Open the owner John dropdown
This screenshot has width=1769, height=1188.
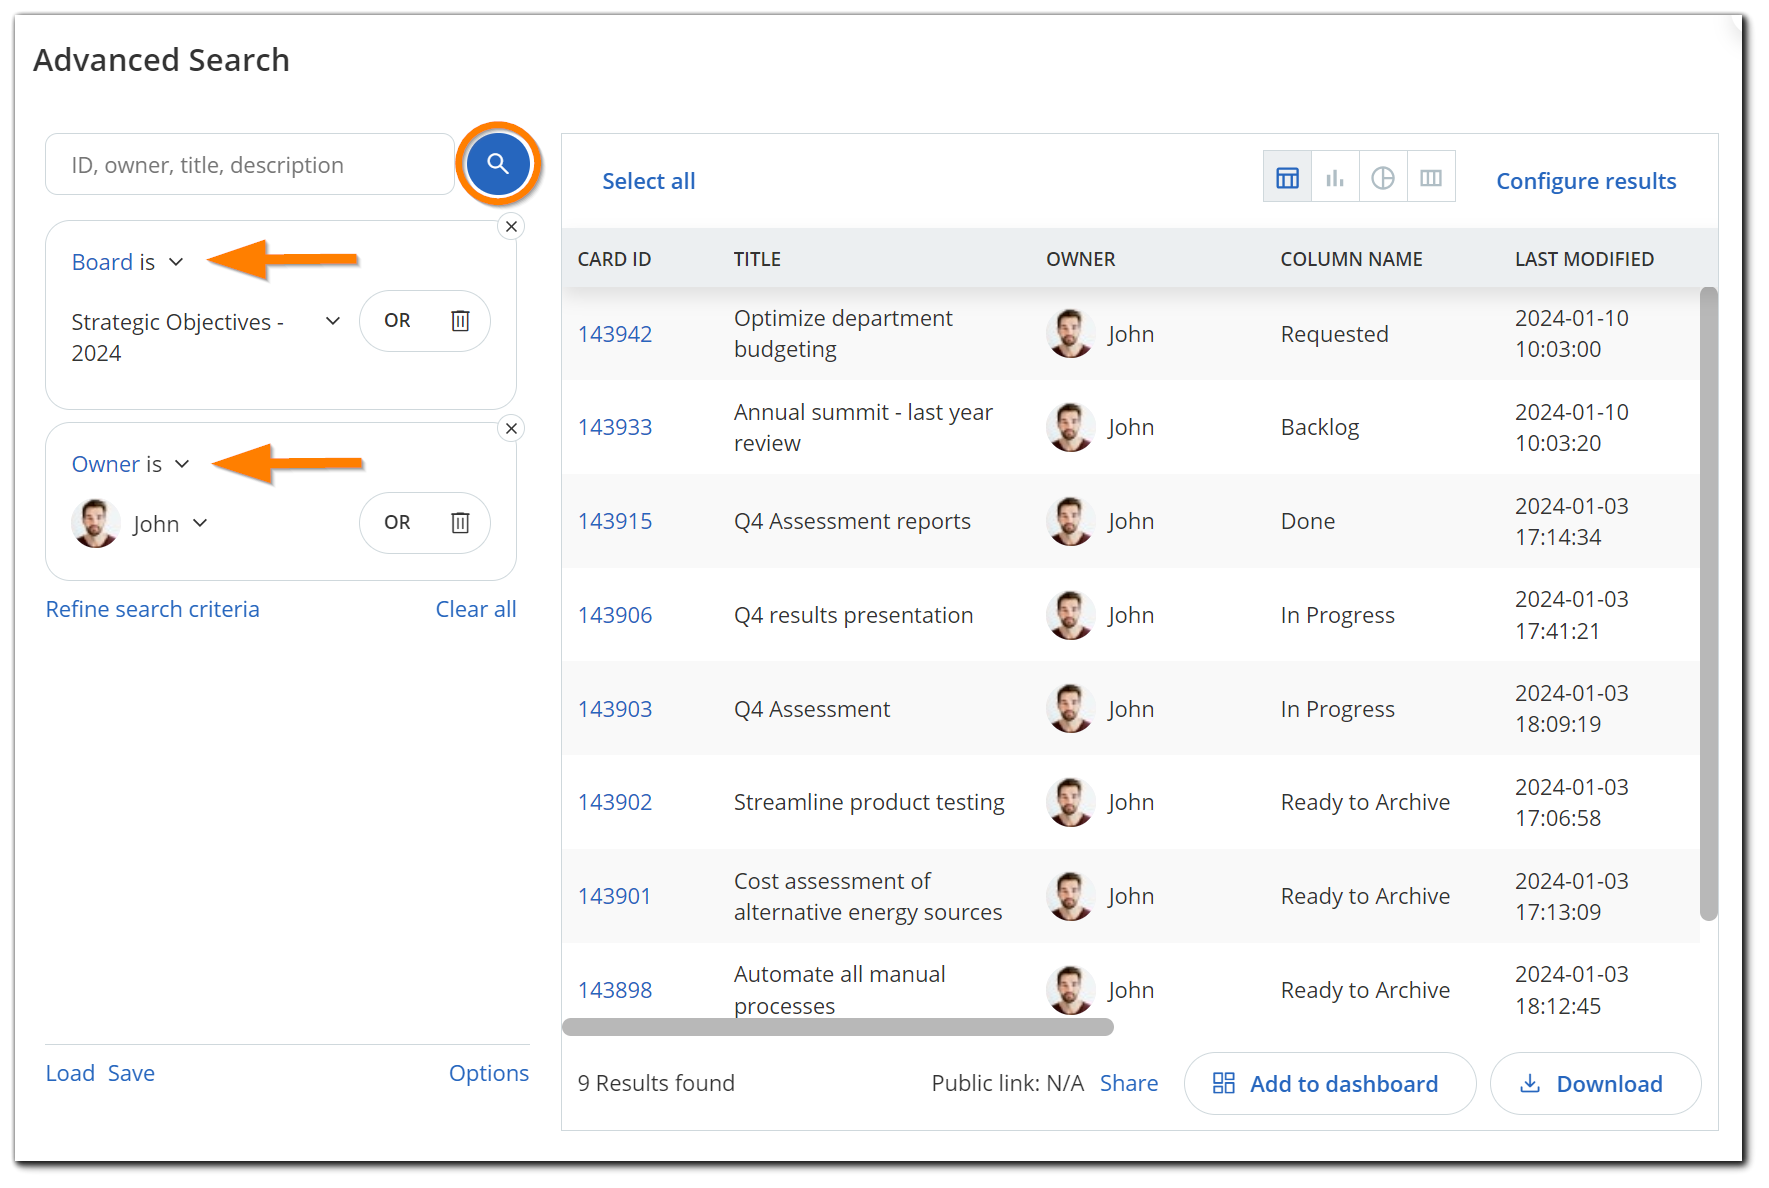tap(200, 522)
